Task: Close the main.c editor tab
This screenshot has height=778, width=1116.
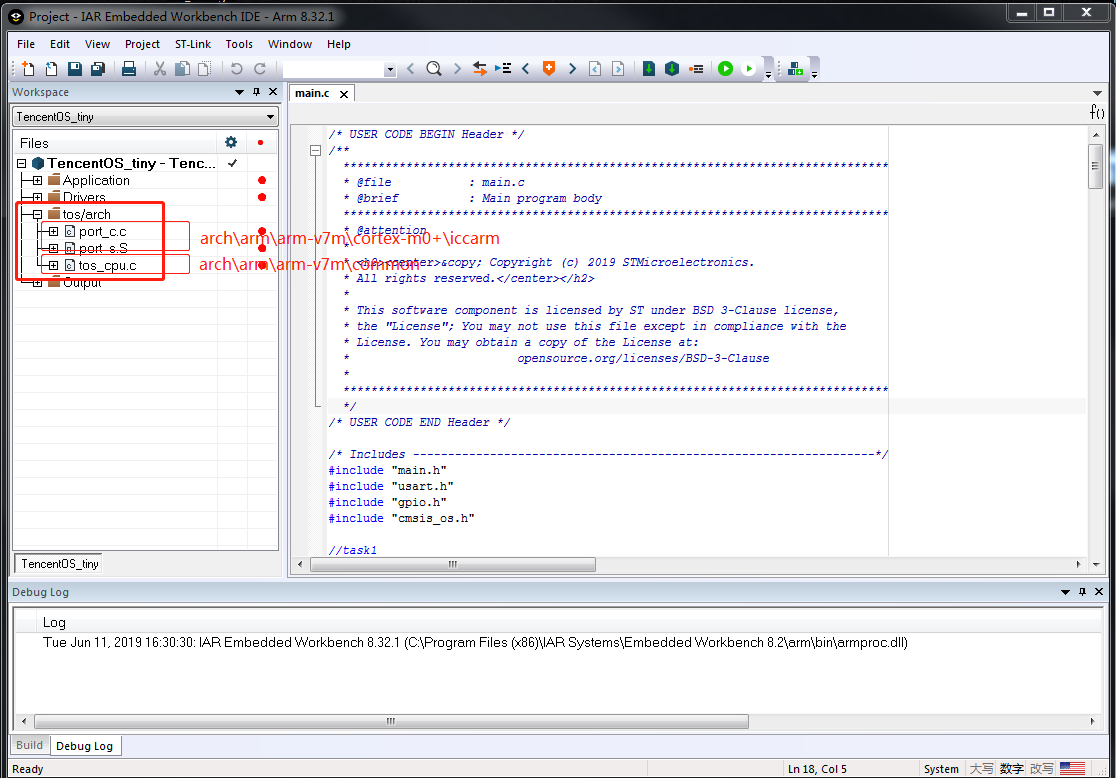Action: pos(344,94)
